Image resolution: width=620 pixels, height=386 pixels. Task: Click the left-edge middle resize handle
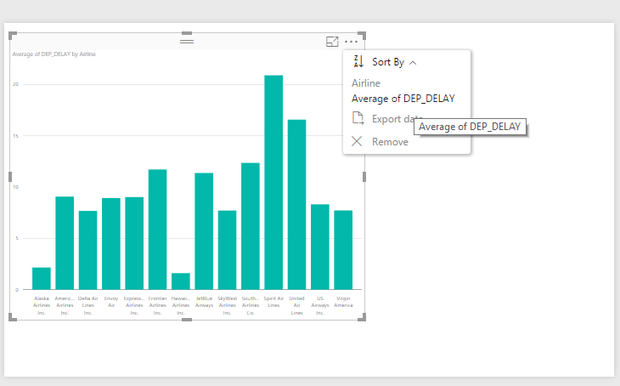(10, 177)
